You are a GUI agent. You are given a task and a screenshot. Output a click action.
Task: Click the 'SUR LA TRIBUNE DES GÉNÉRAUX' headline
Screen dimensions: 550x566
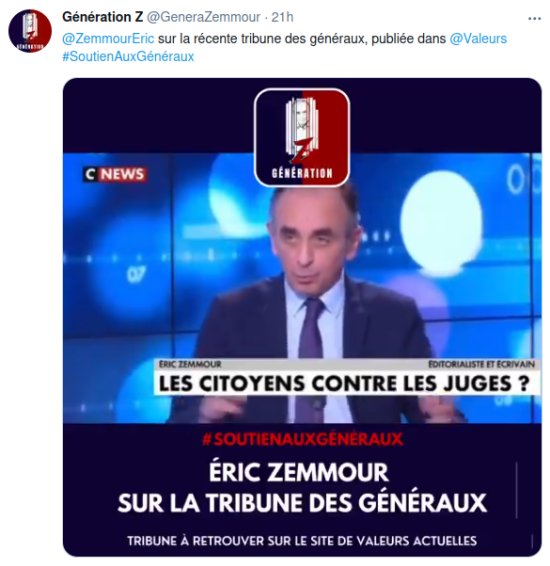coord(302,502)
